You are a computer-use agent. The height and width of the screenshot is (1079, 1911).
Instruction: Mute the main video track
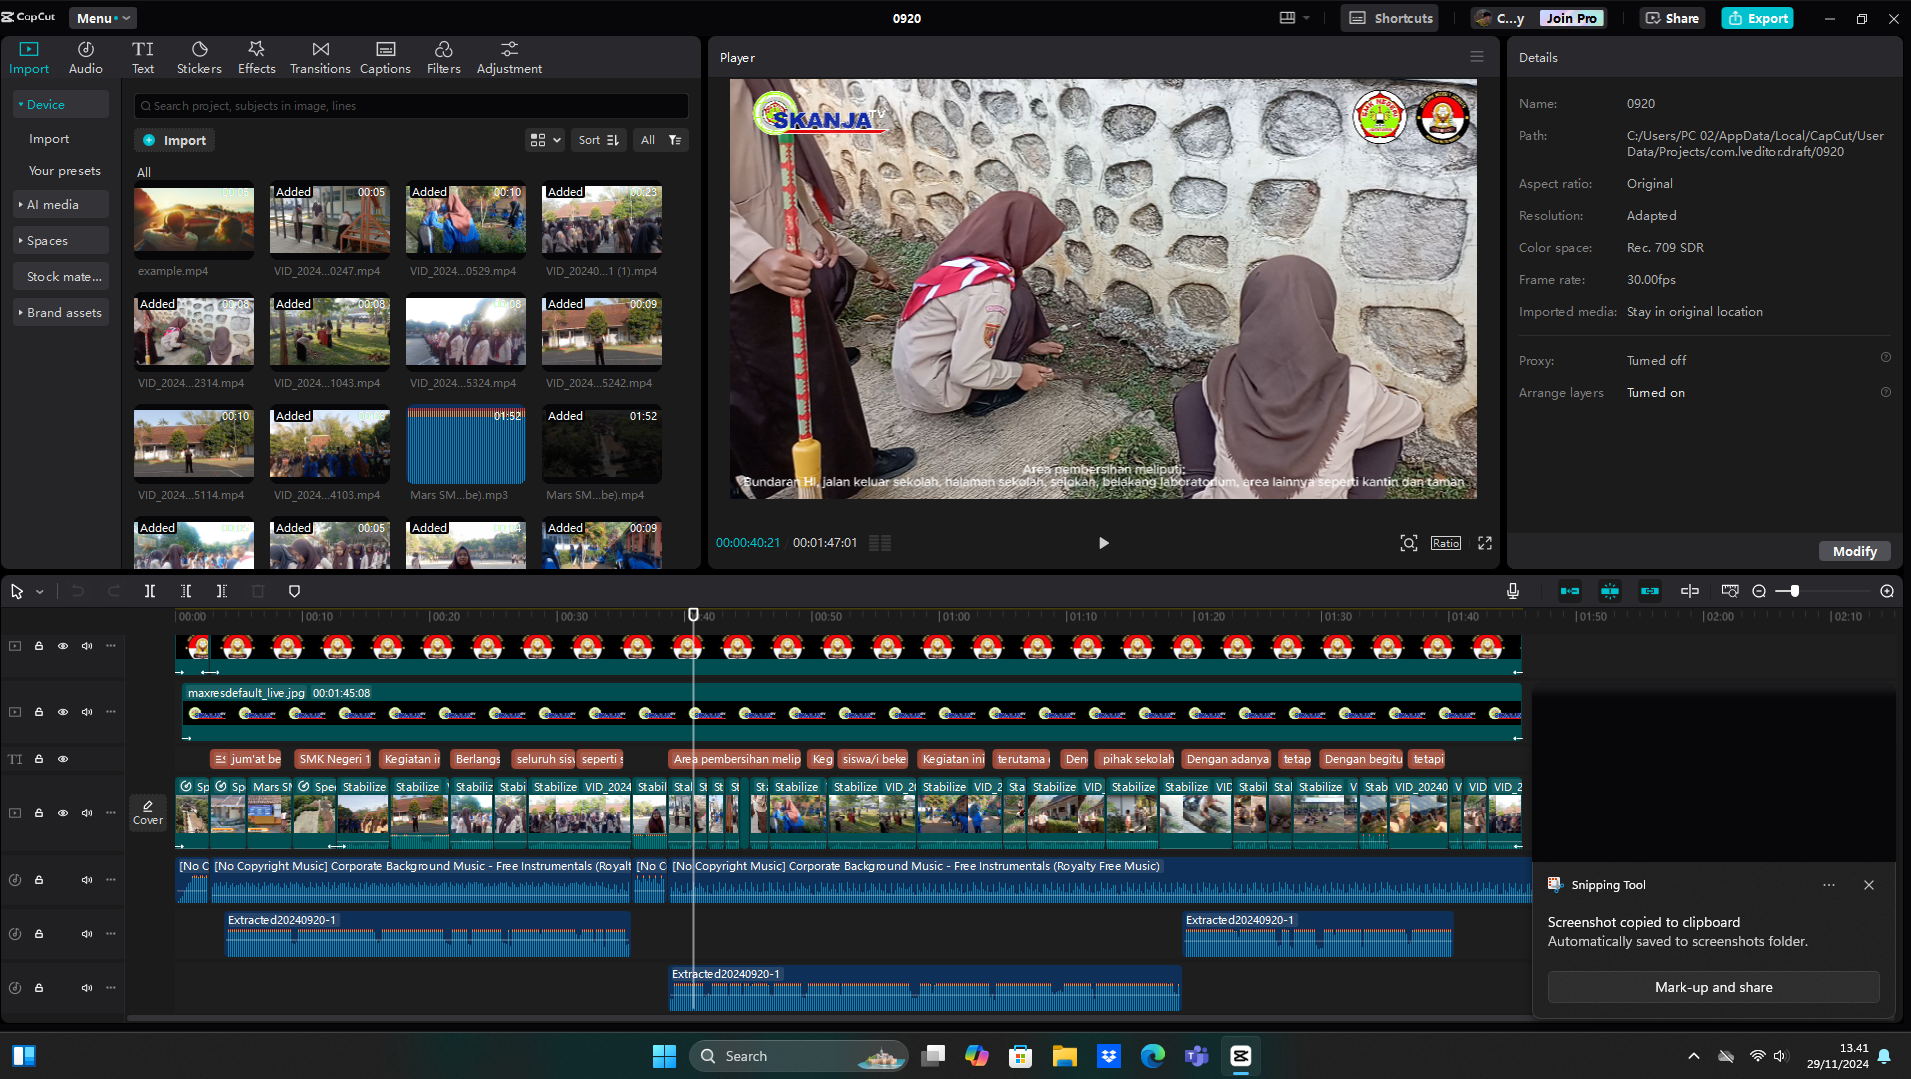tap(87, 813)
